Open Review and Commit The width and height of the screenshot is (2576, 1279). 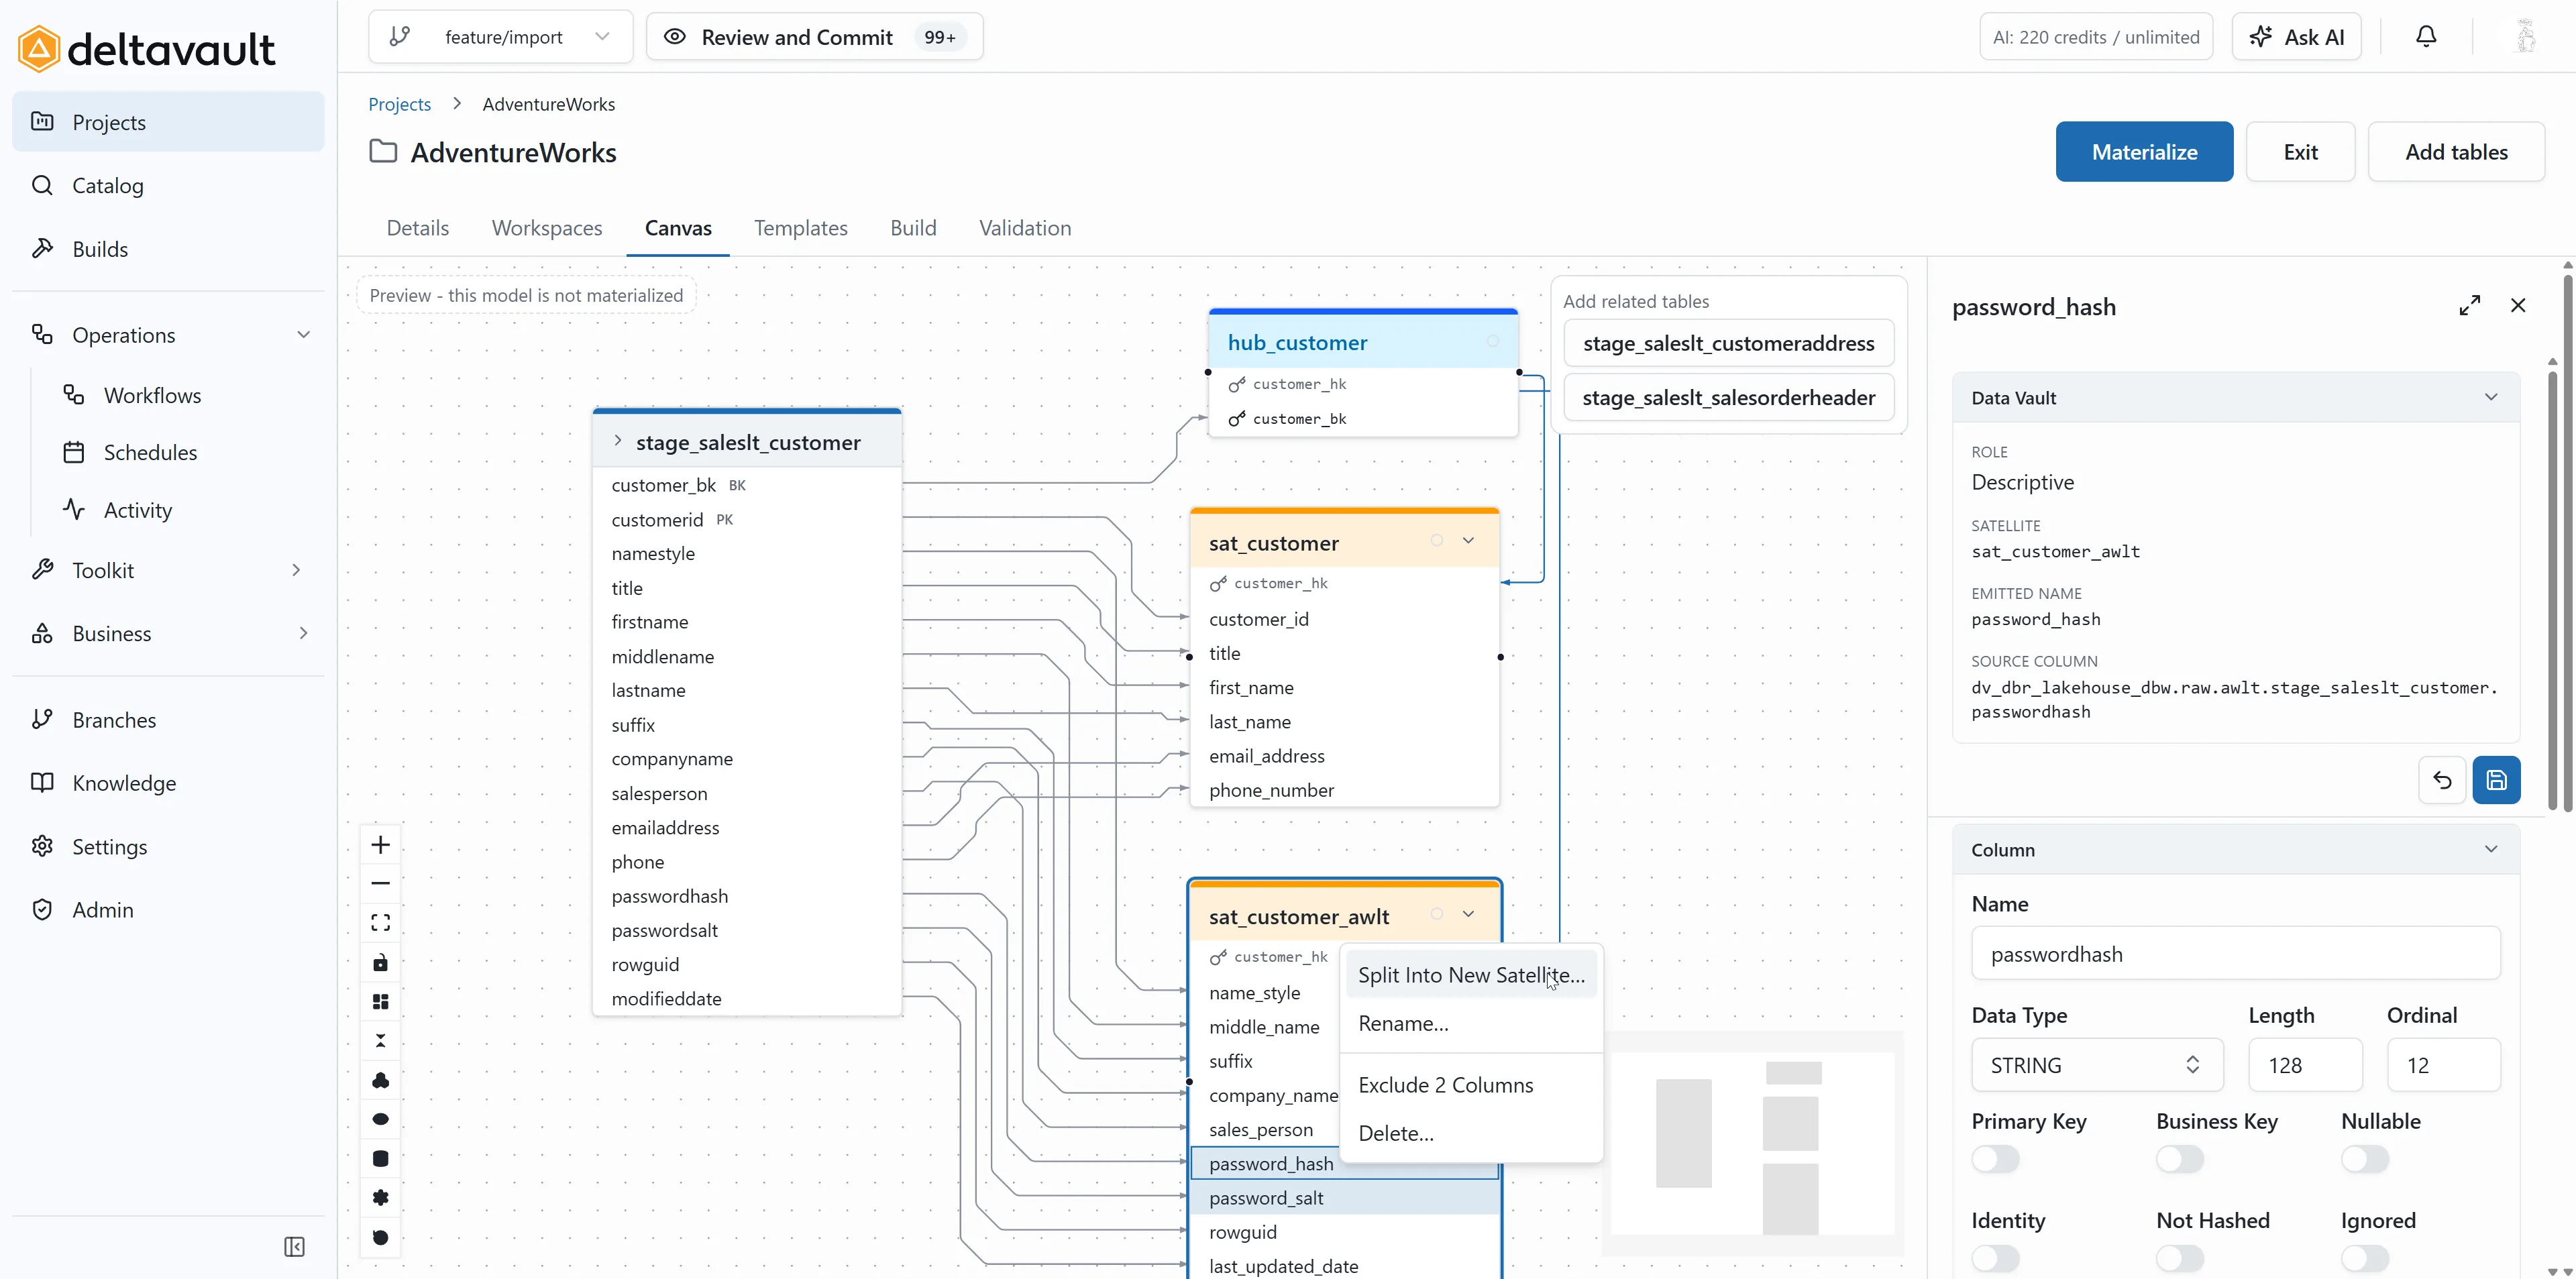pos(814,37)
